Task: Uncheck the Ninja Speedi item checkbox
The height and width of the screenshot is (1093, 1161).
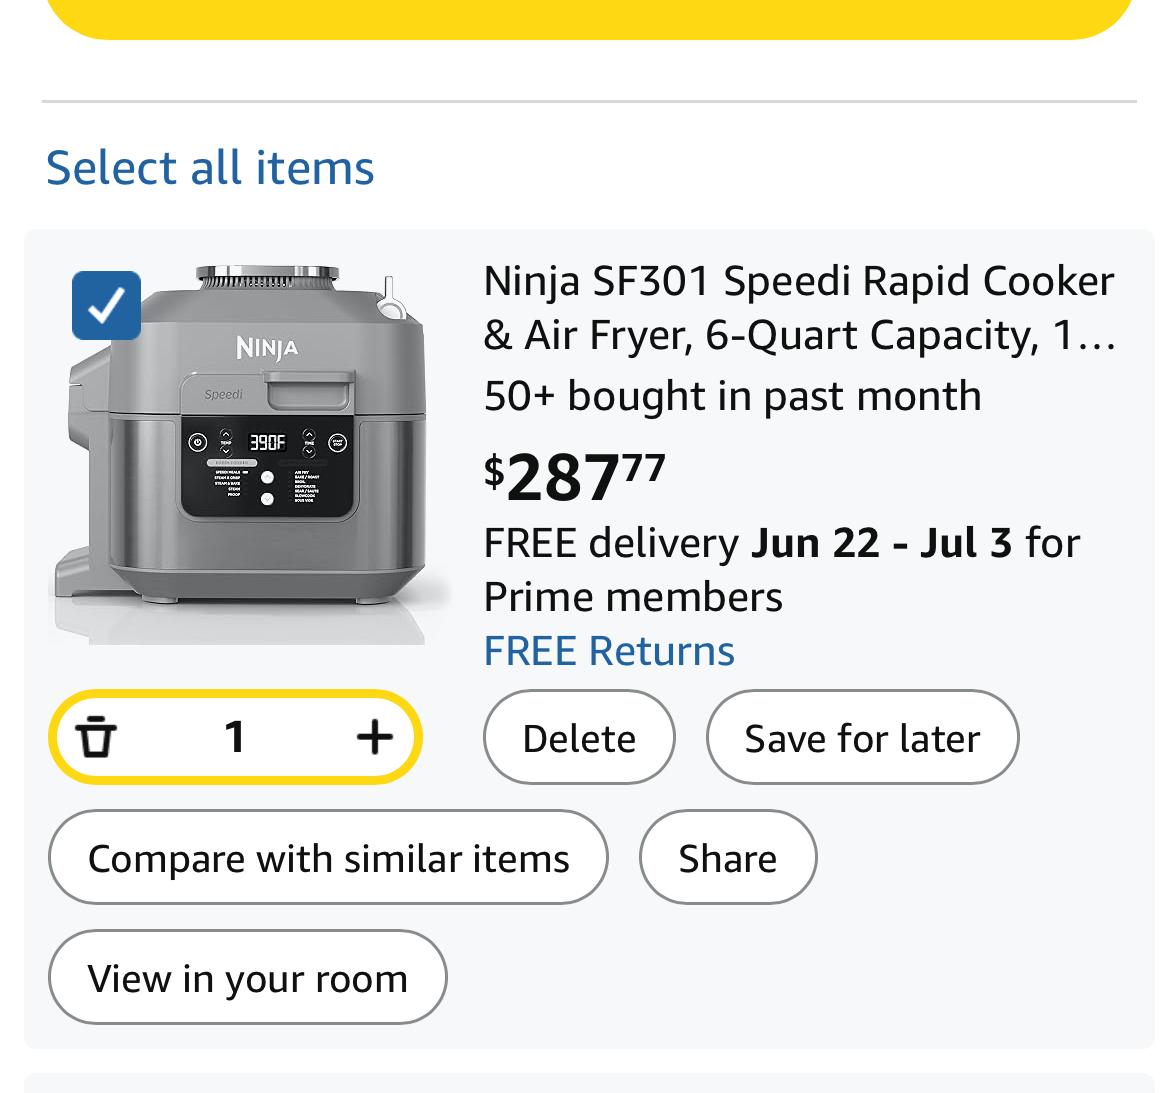Action: [106, 305]
